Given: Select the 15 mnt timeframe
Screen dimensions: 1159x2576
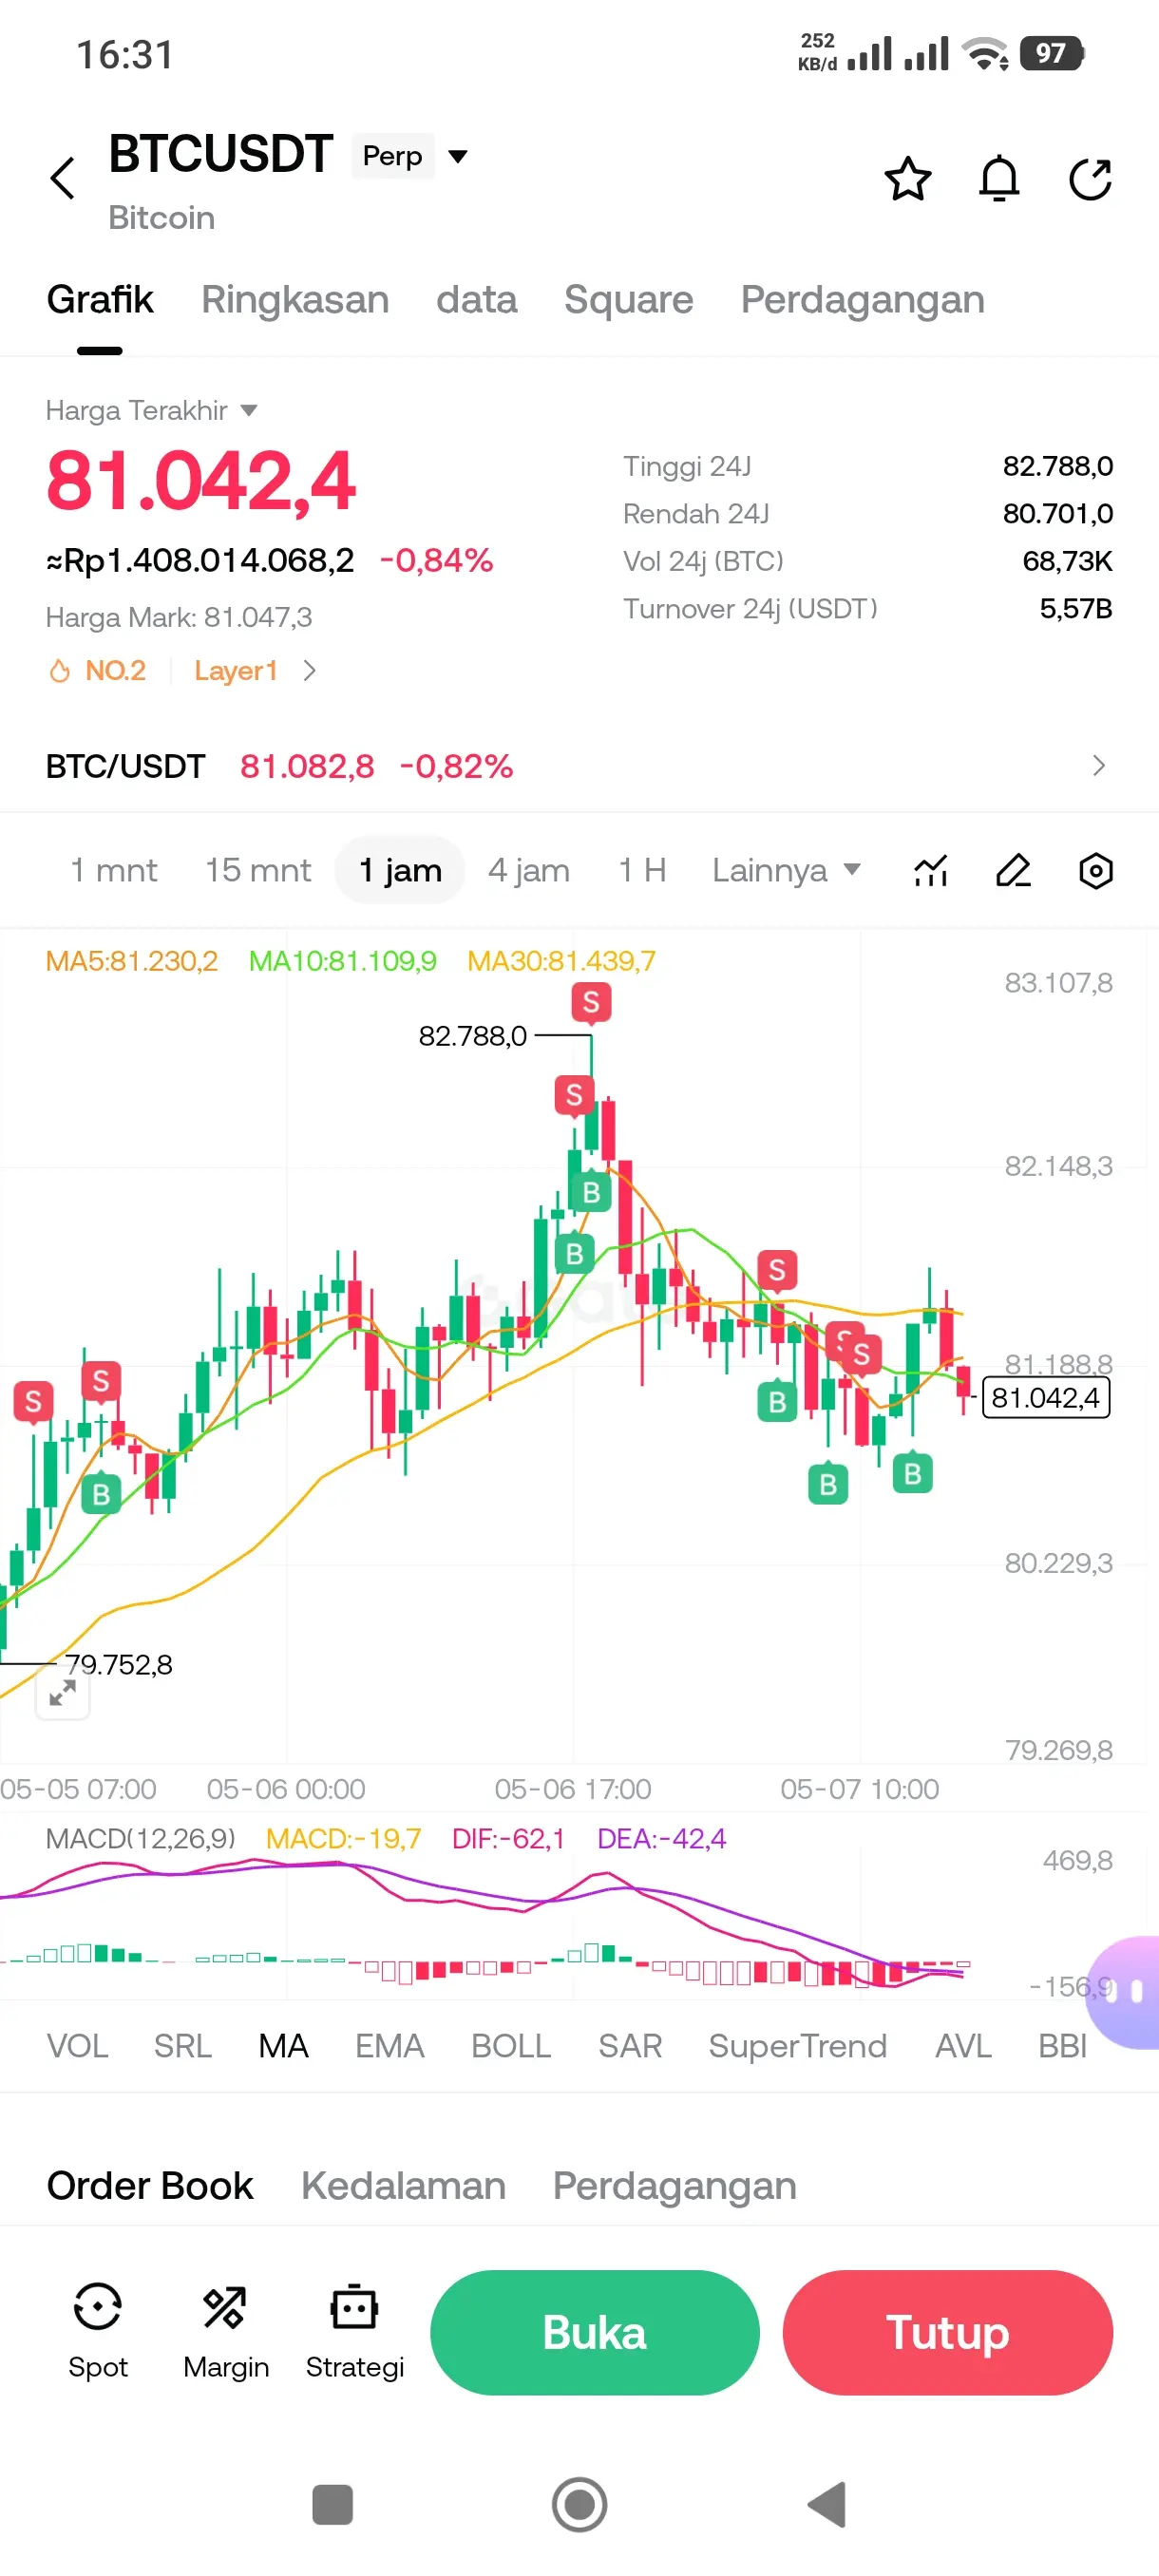Looking at the screenshot, I should click(x=258, y=871).
